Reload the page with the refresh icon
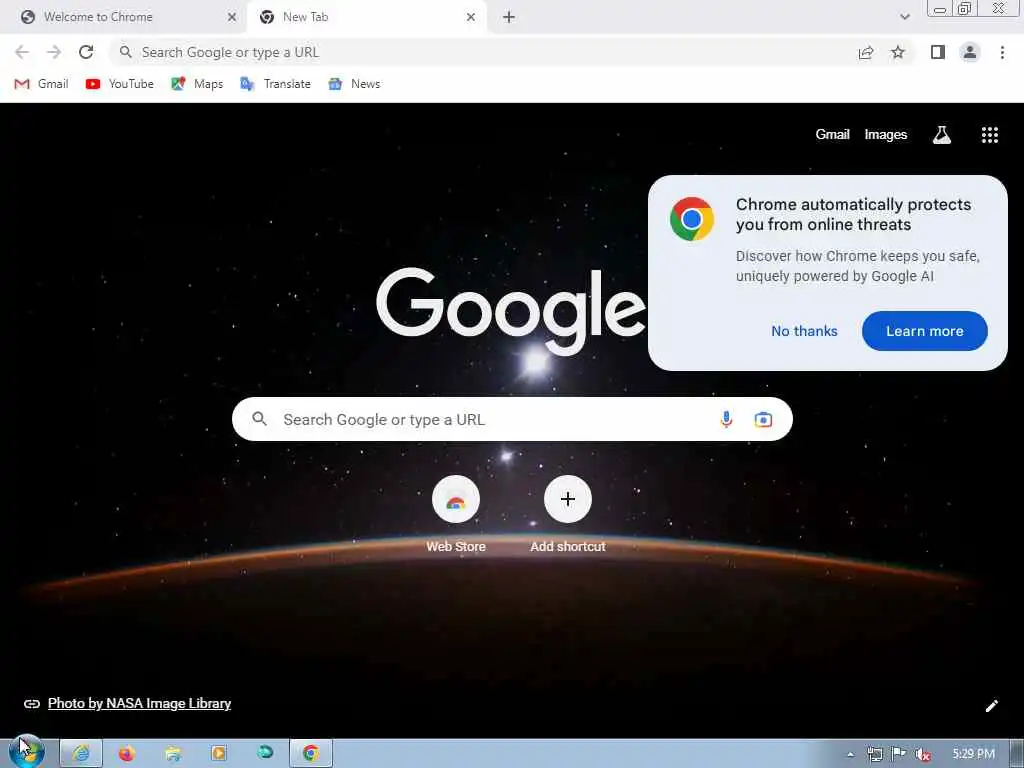 coord(86,52)
